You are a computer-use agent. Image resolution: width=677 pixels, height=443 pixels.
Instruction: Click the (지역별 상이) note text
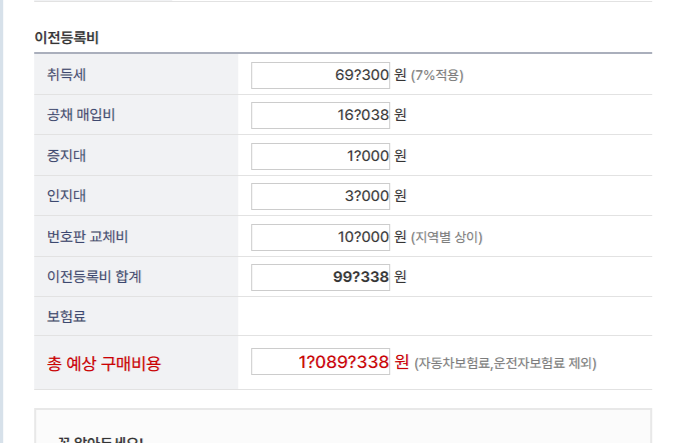click(x=446, y=237)
